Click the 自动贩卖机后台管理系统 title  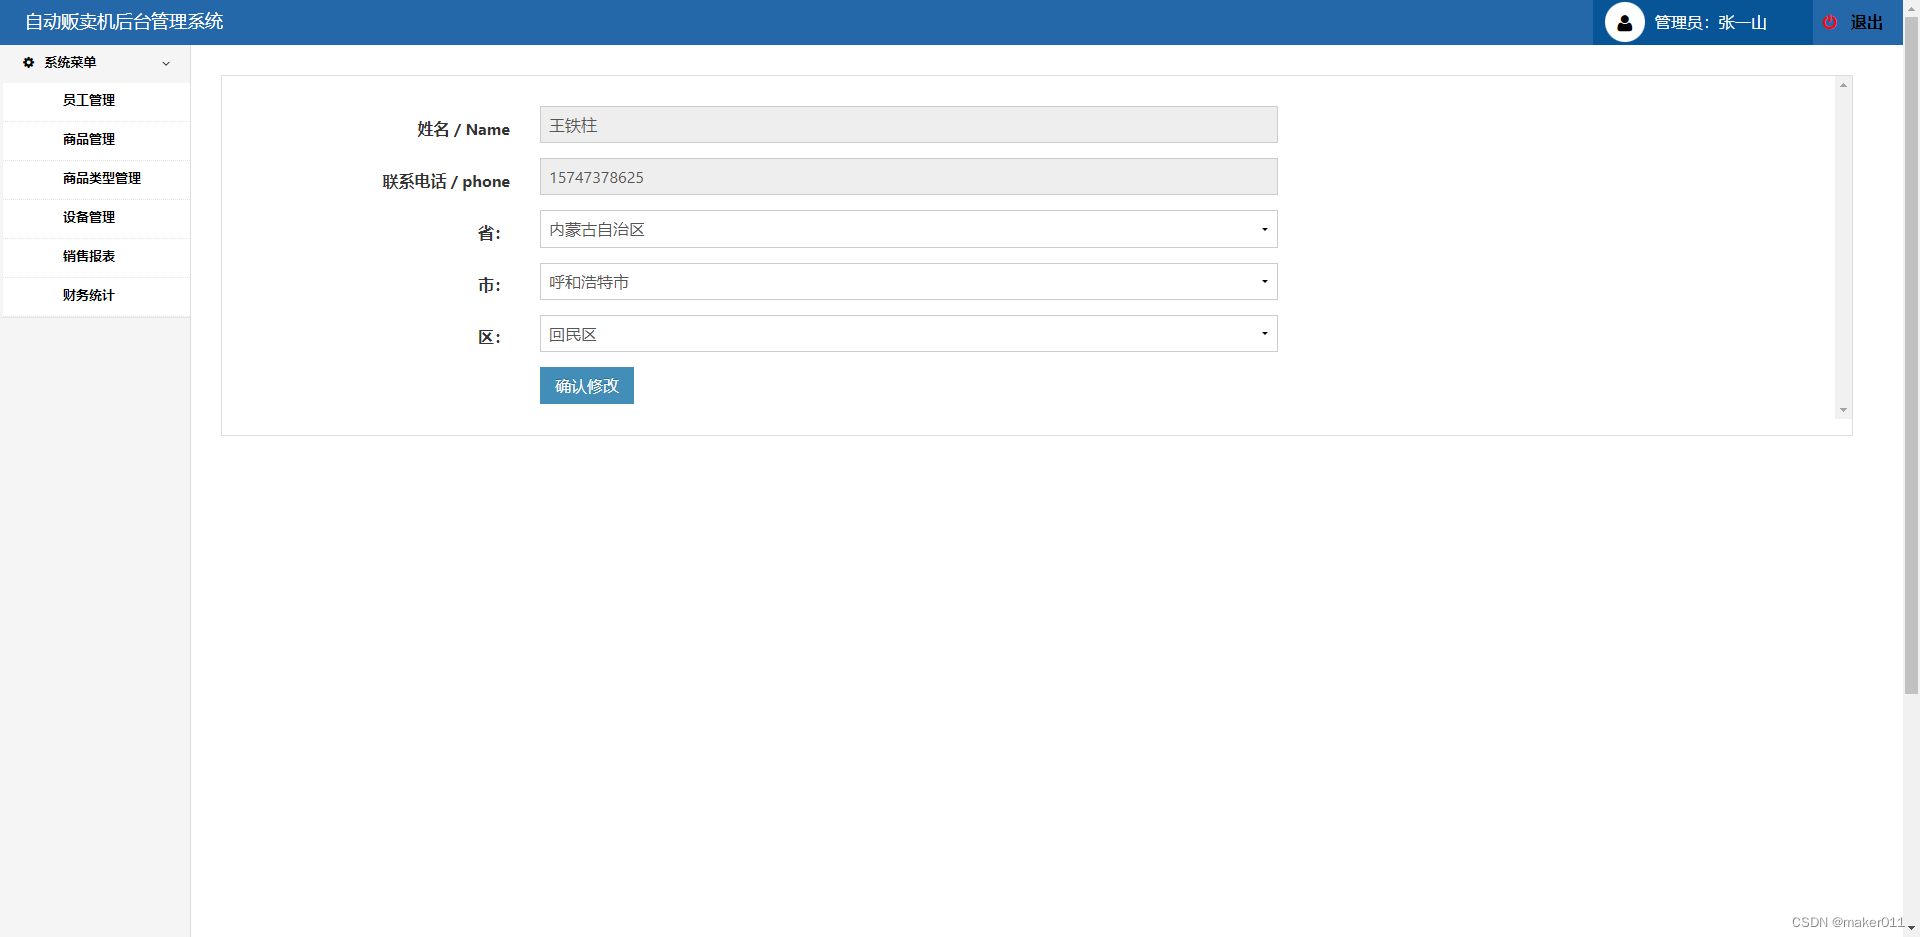pos(124,22)
